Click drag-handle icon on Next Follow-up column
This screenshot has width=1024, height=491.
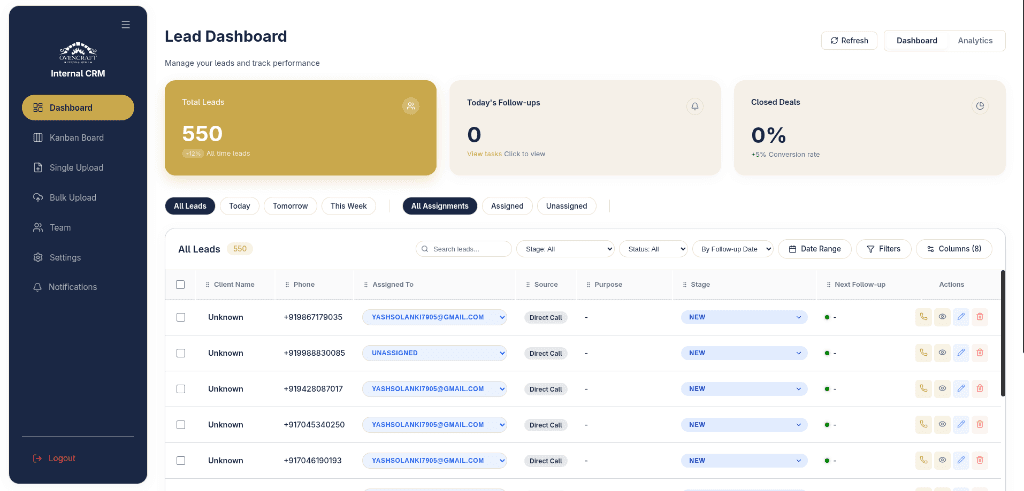[828, 285]
